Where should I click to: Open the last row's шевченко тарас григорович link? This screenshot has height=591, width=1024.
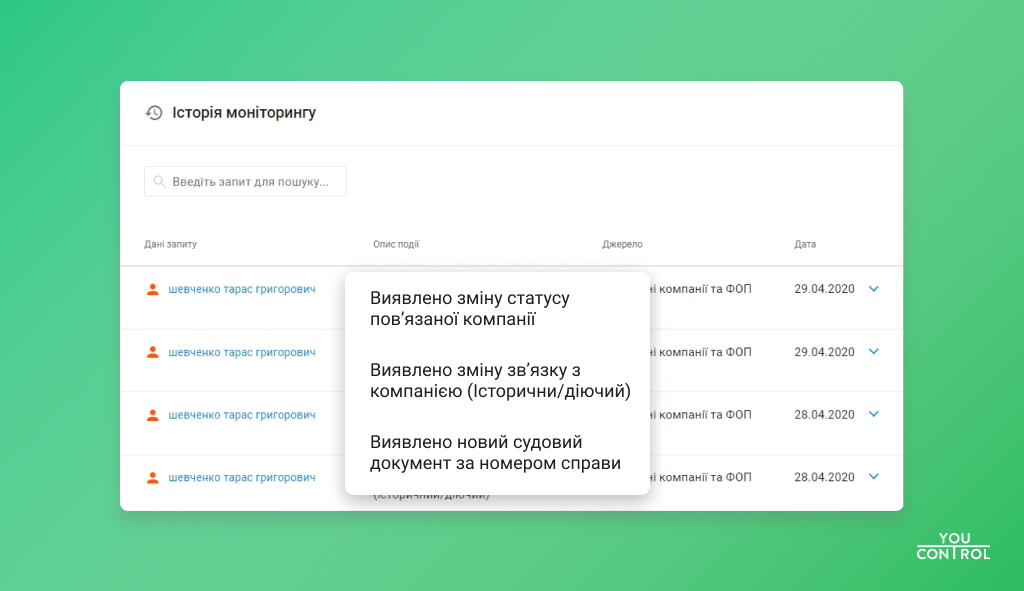click(x=241, y=478)
